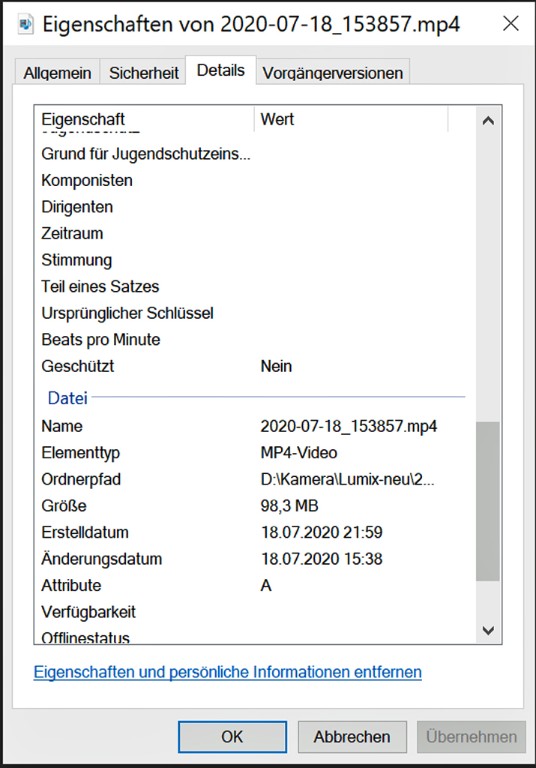
Task: Click the scrollbar up arrow
Action: point(488,120)
